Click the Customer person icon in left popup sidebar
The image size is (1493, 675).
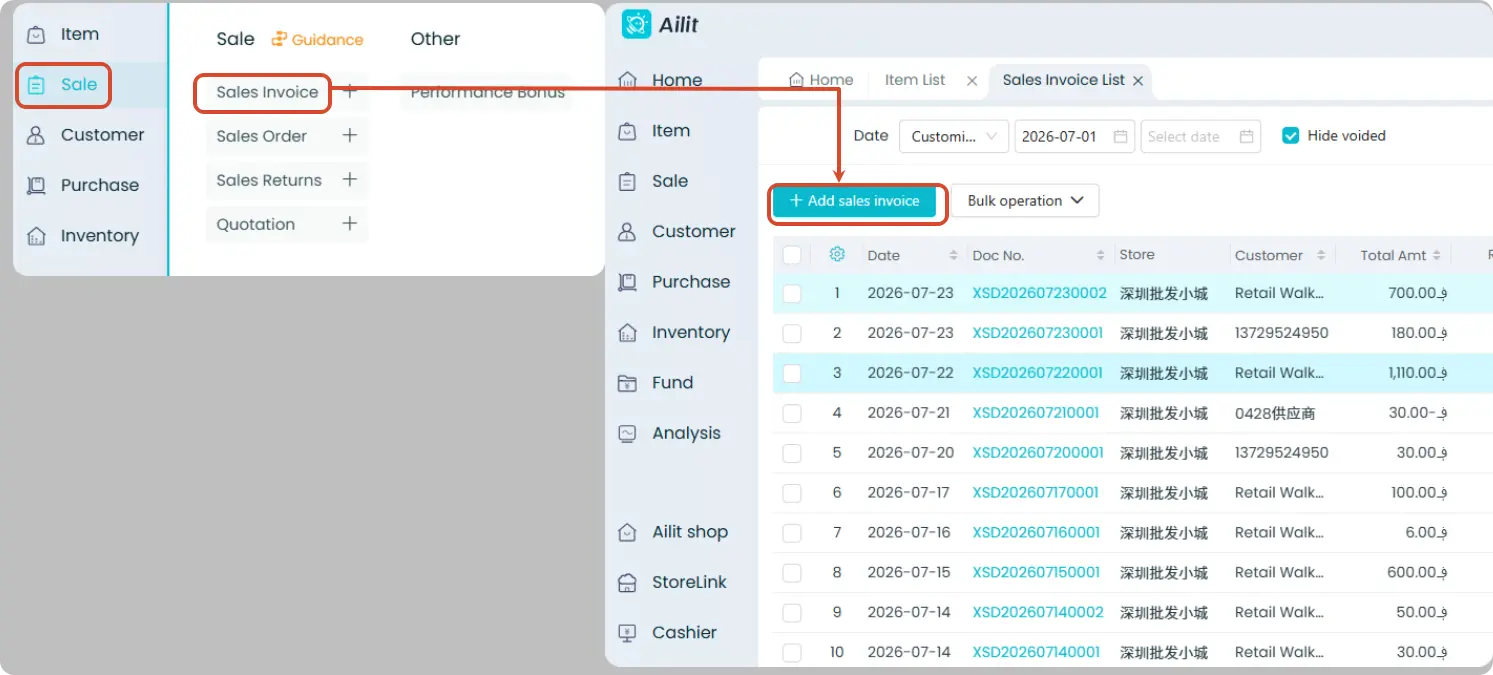pos(36,135)
